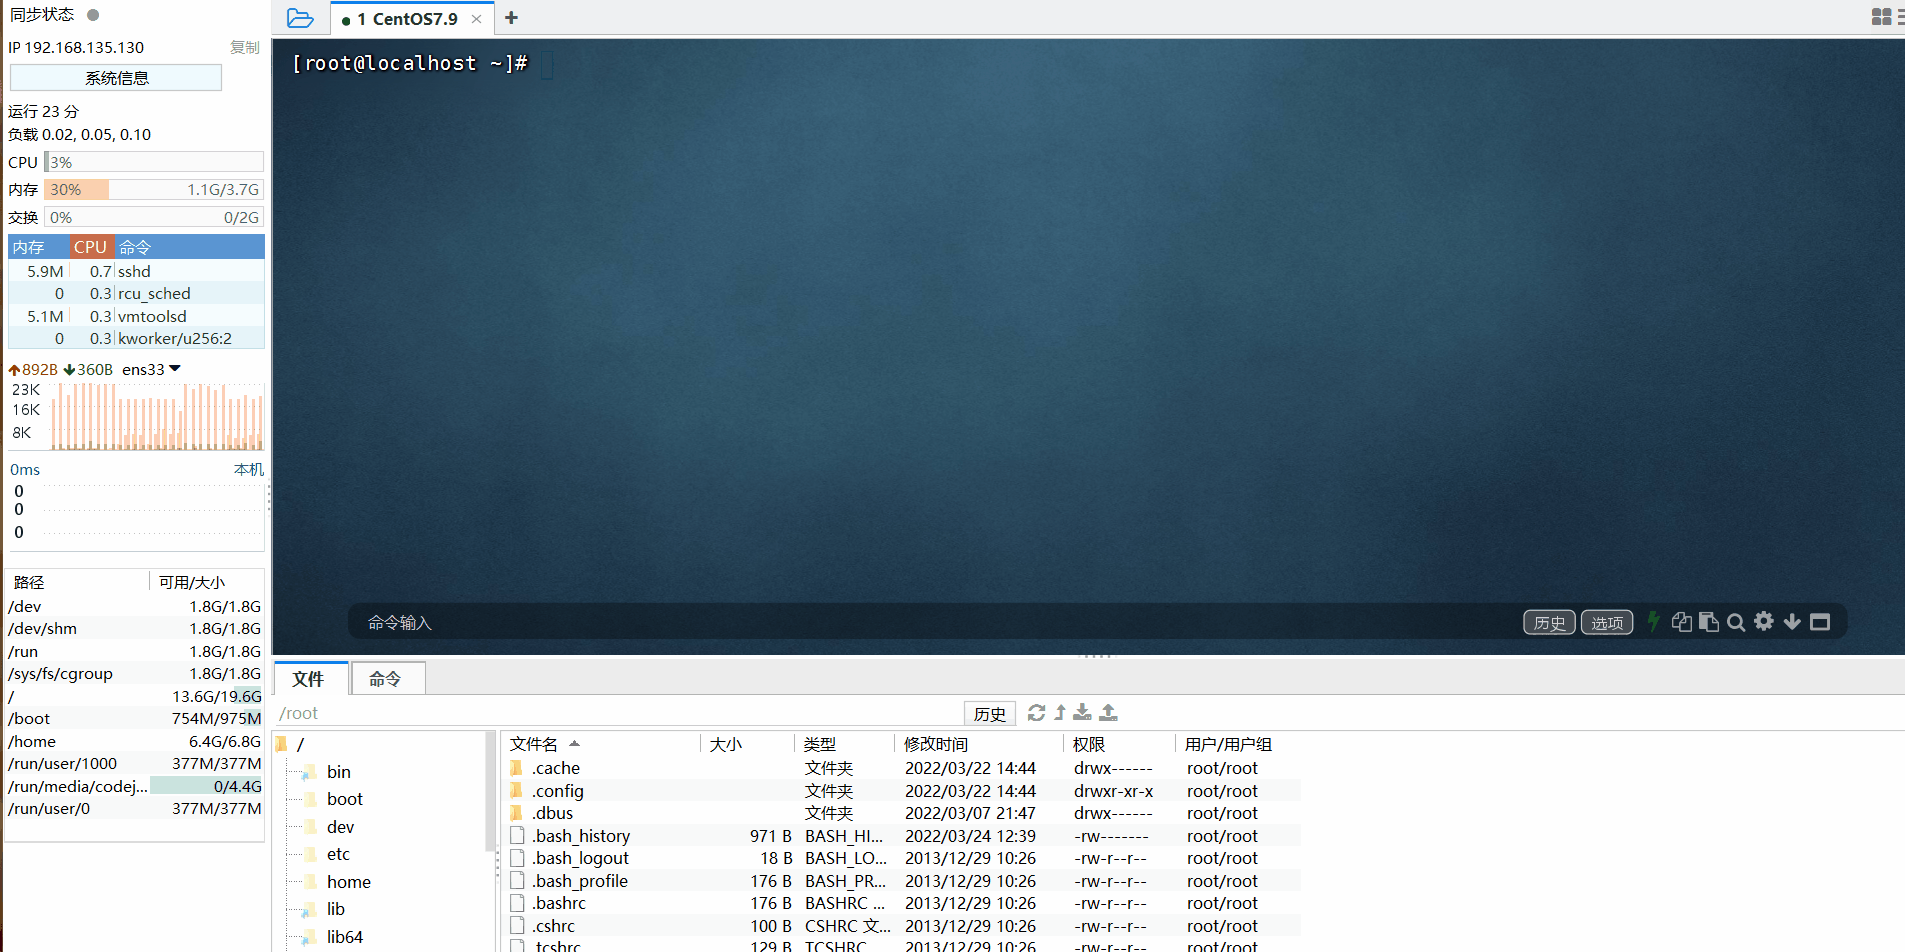Click the 交换 usage bar showing 0%

pyautogui.click(x=154, y=217)
